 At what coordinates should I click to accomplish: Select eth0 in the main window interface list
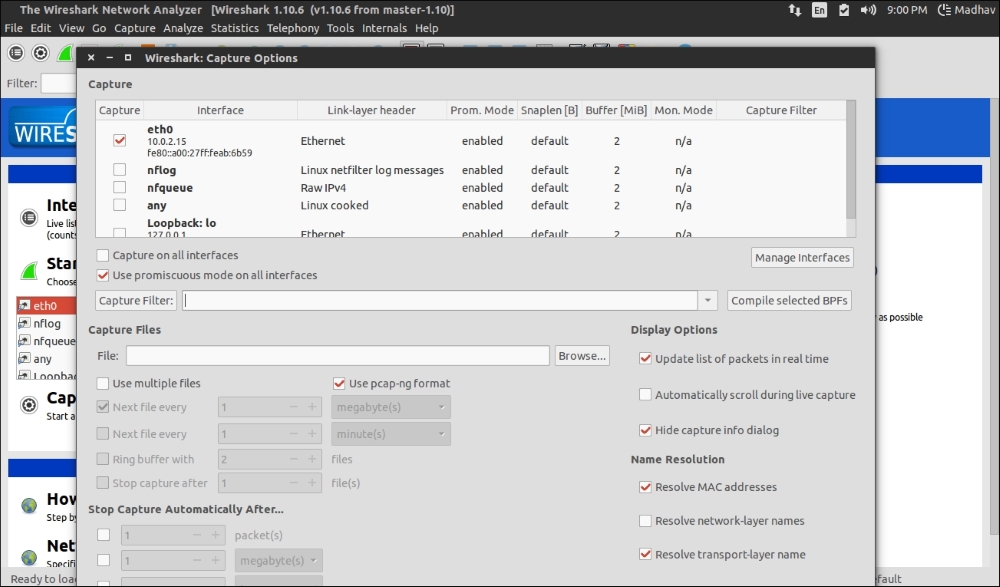pyautogui.click(x=47, y=306)
